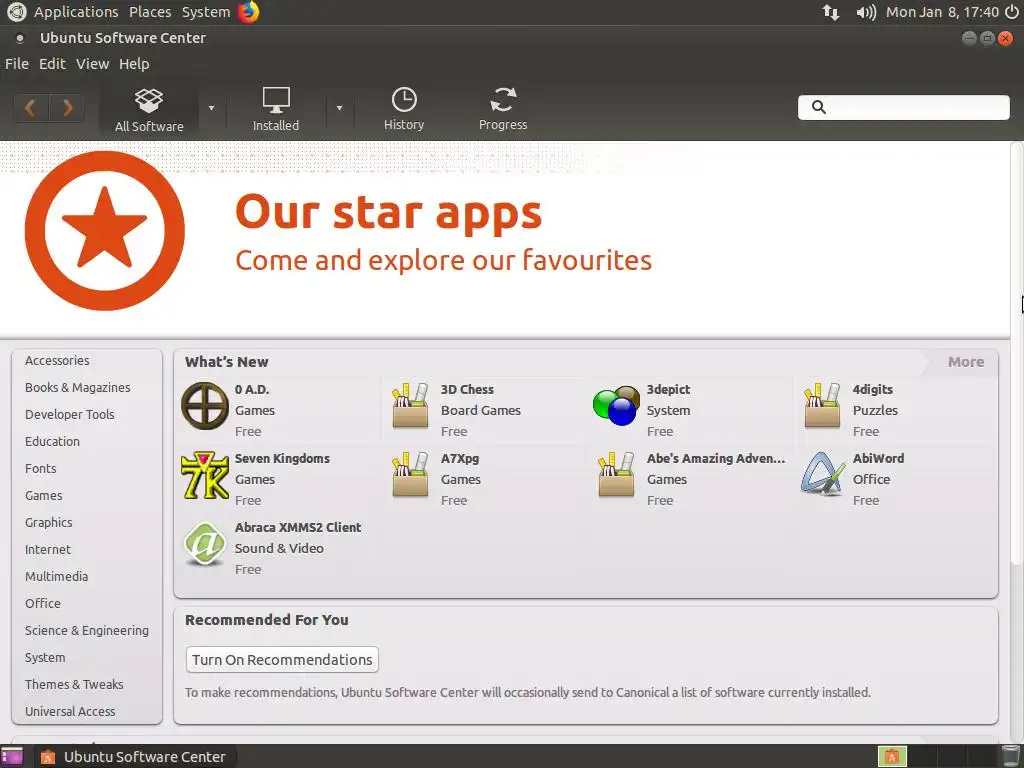Open the A7Xpg package icon
This screenshot has width=1024, height=768.
[x=410, y=475]
